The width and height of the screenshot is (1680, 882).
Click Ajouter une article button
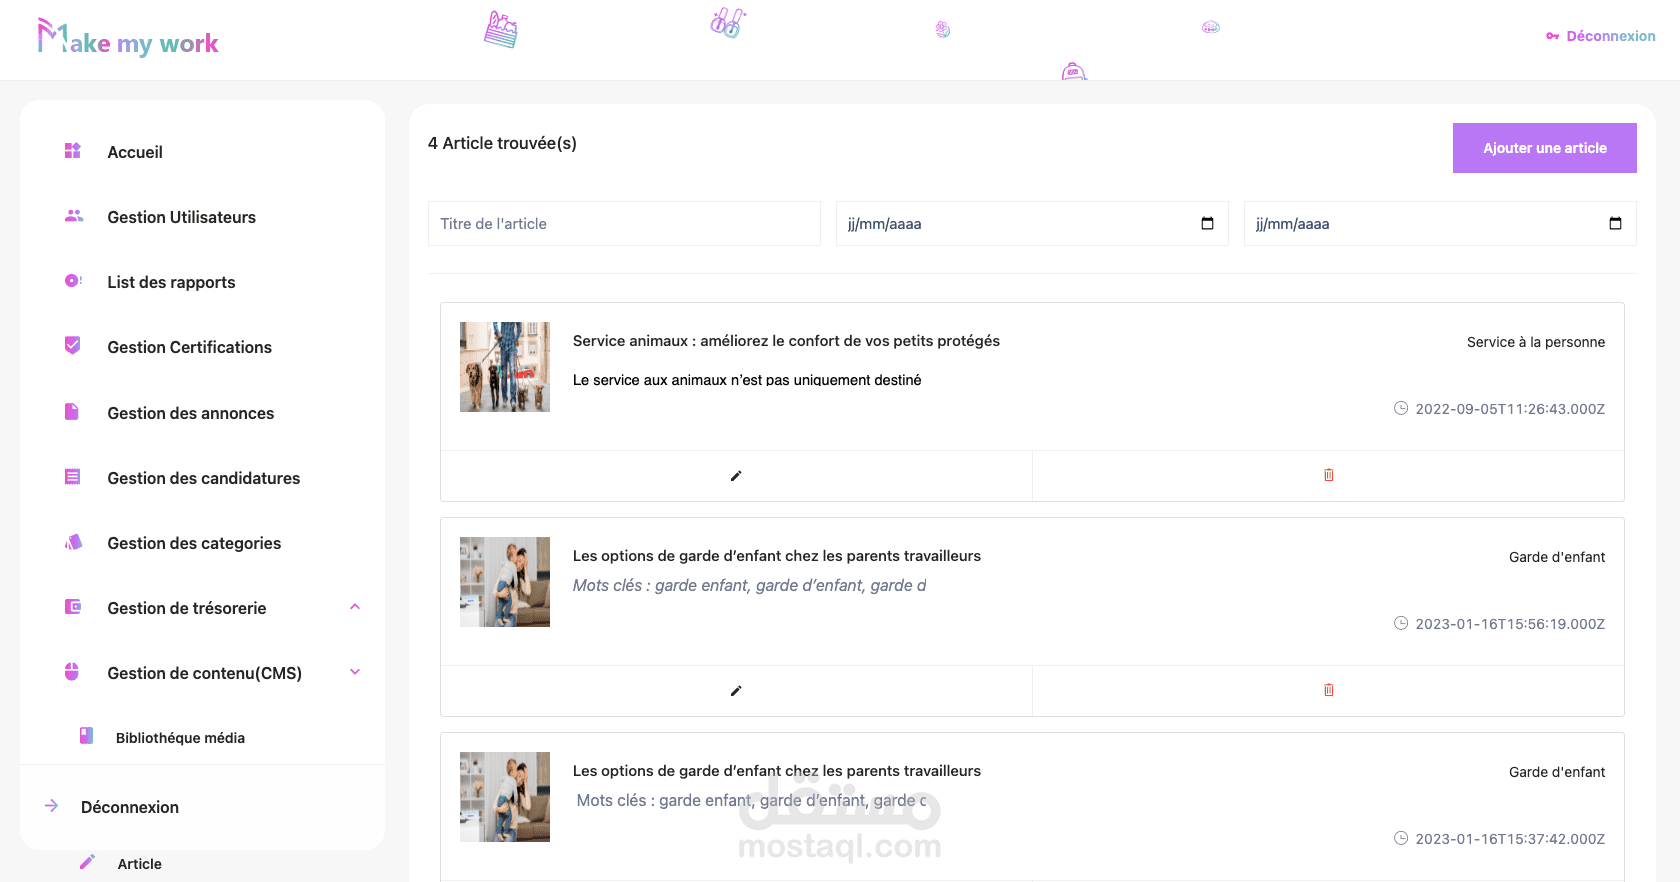tap(1544, 148)
